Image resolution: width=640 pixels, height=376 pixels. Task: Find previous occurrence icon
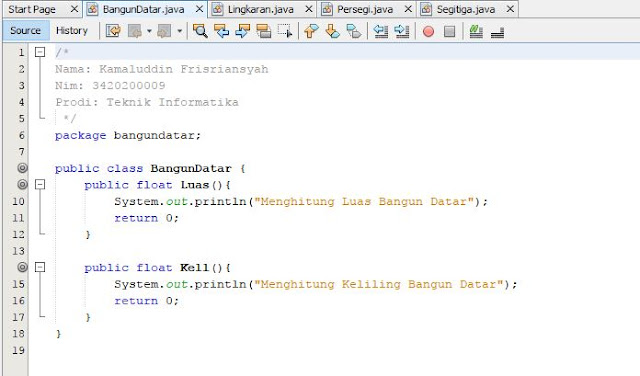[x=221, y=31]
